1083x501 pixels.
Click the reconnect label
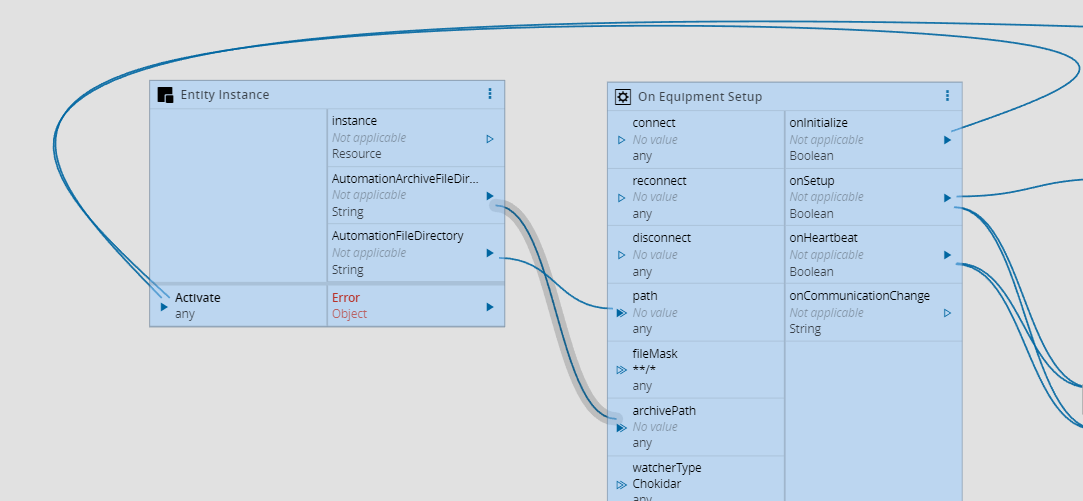659,180
